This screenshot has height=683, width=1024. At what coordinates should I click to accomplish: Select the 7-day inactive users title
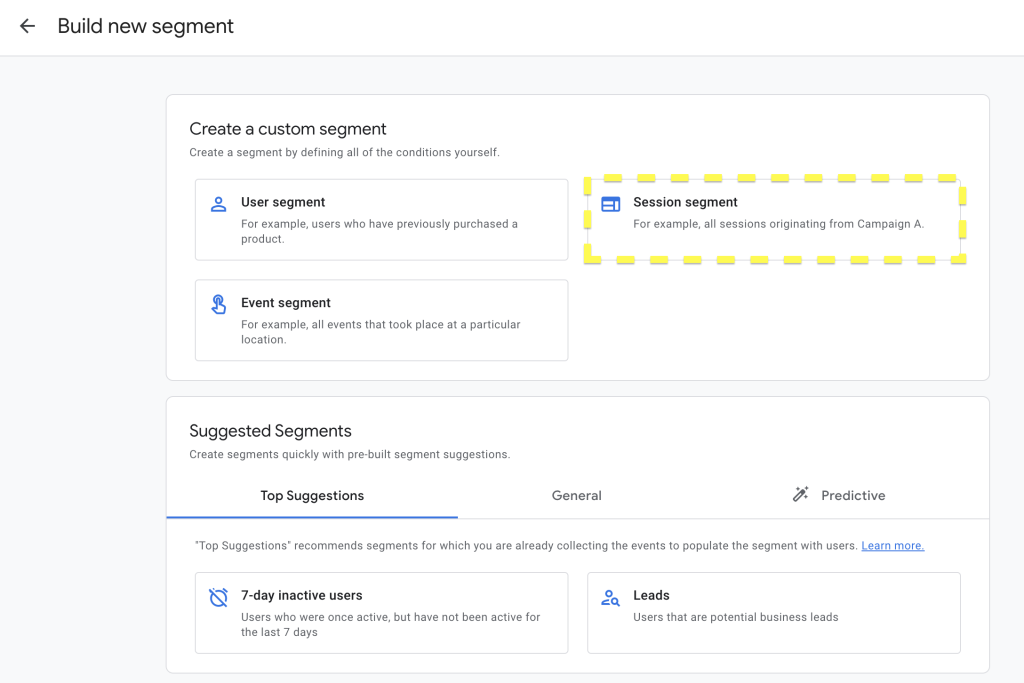[x=302, y=595]
